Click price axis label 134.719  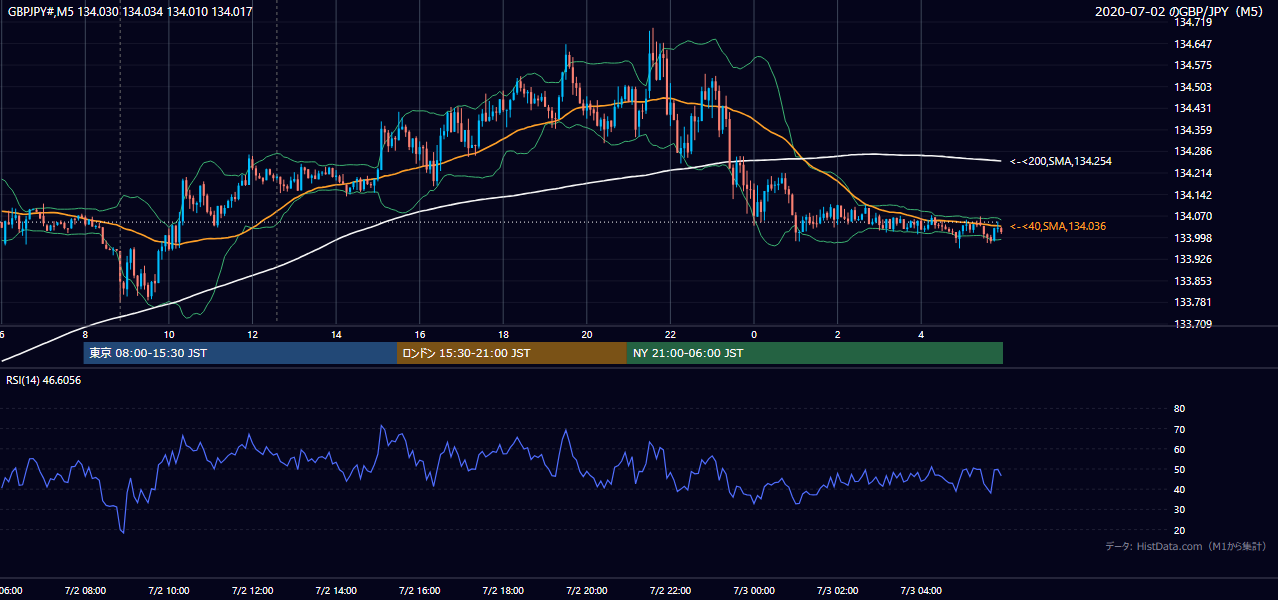pyautogui.click(x=1193, y=22)
